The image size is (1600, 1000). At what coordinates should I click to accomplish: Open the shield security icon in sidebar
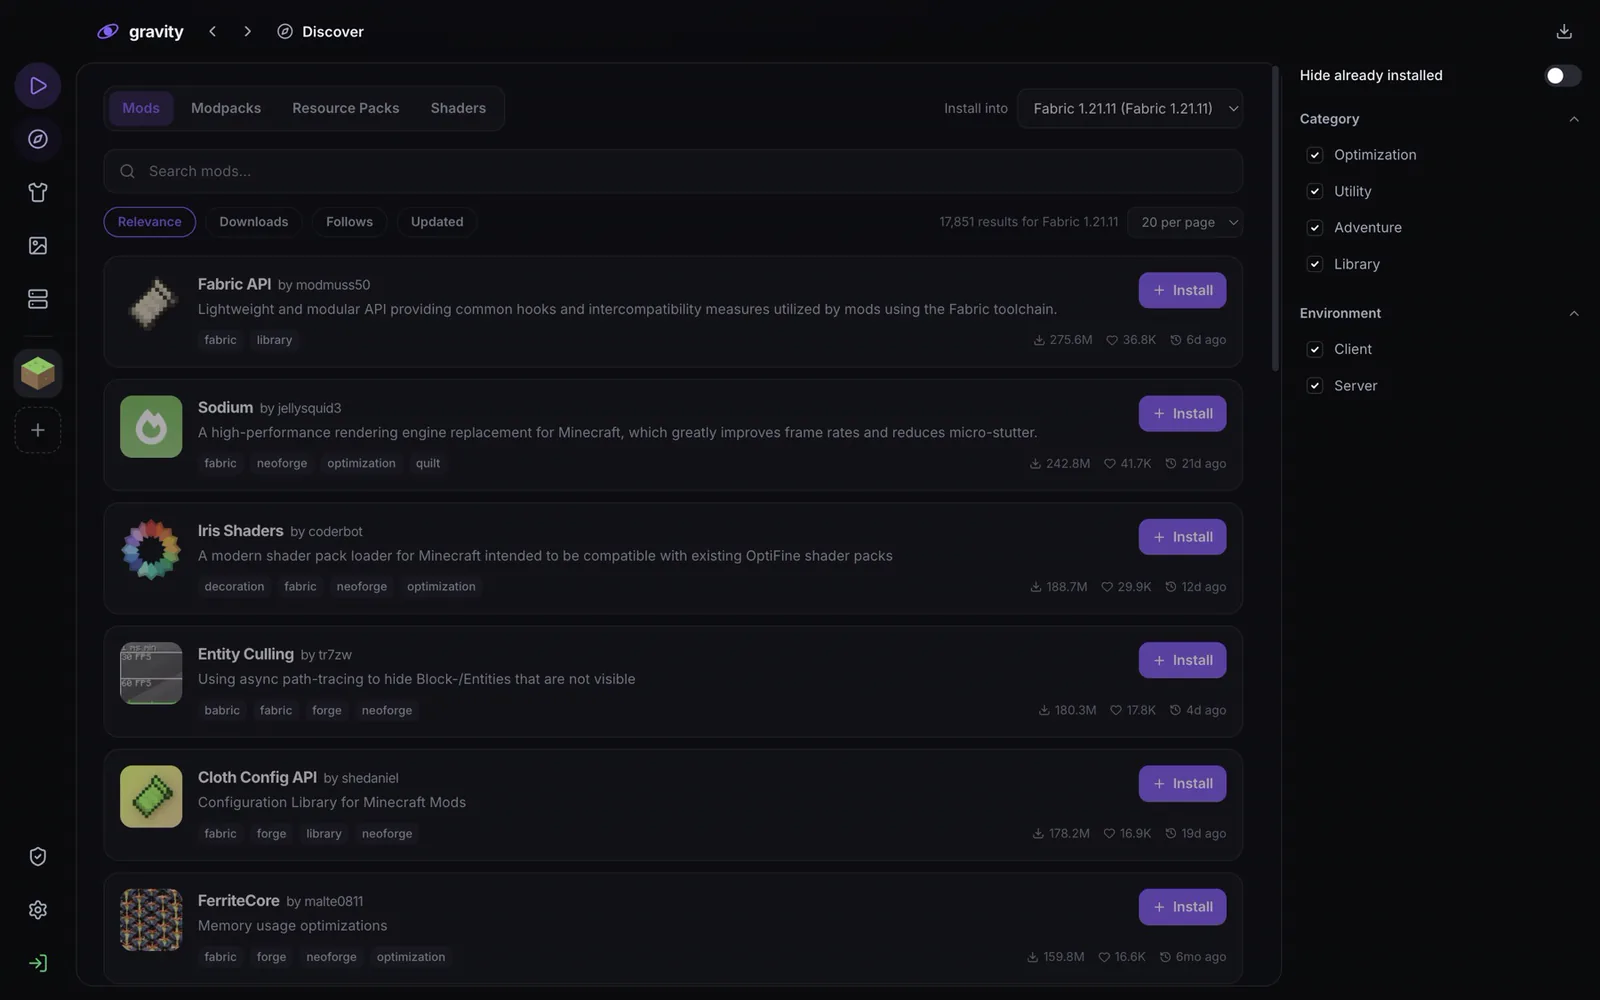[x=38, y=857]
